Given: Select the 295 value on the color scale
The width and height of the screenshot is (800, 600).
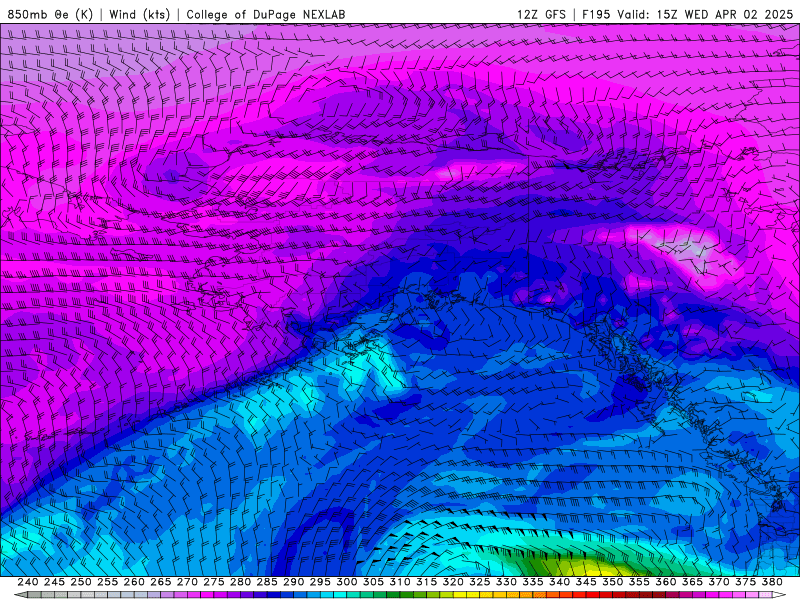Looking at the screenshot, I should 320,582.
